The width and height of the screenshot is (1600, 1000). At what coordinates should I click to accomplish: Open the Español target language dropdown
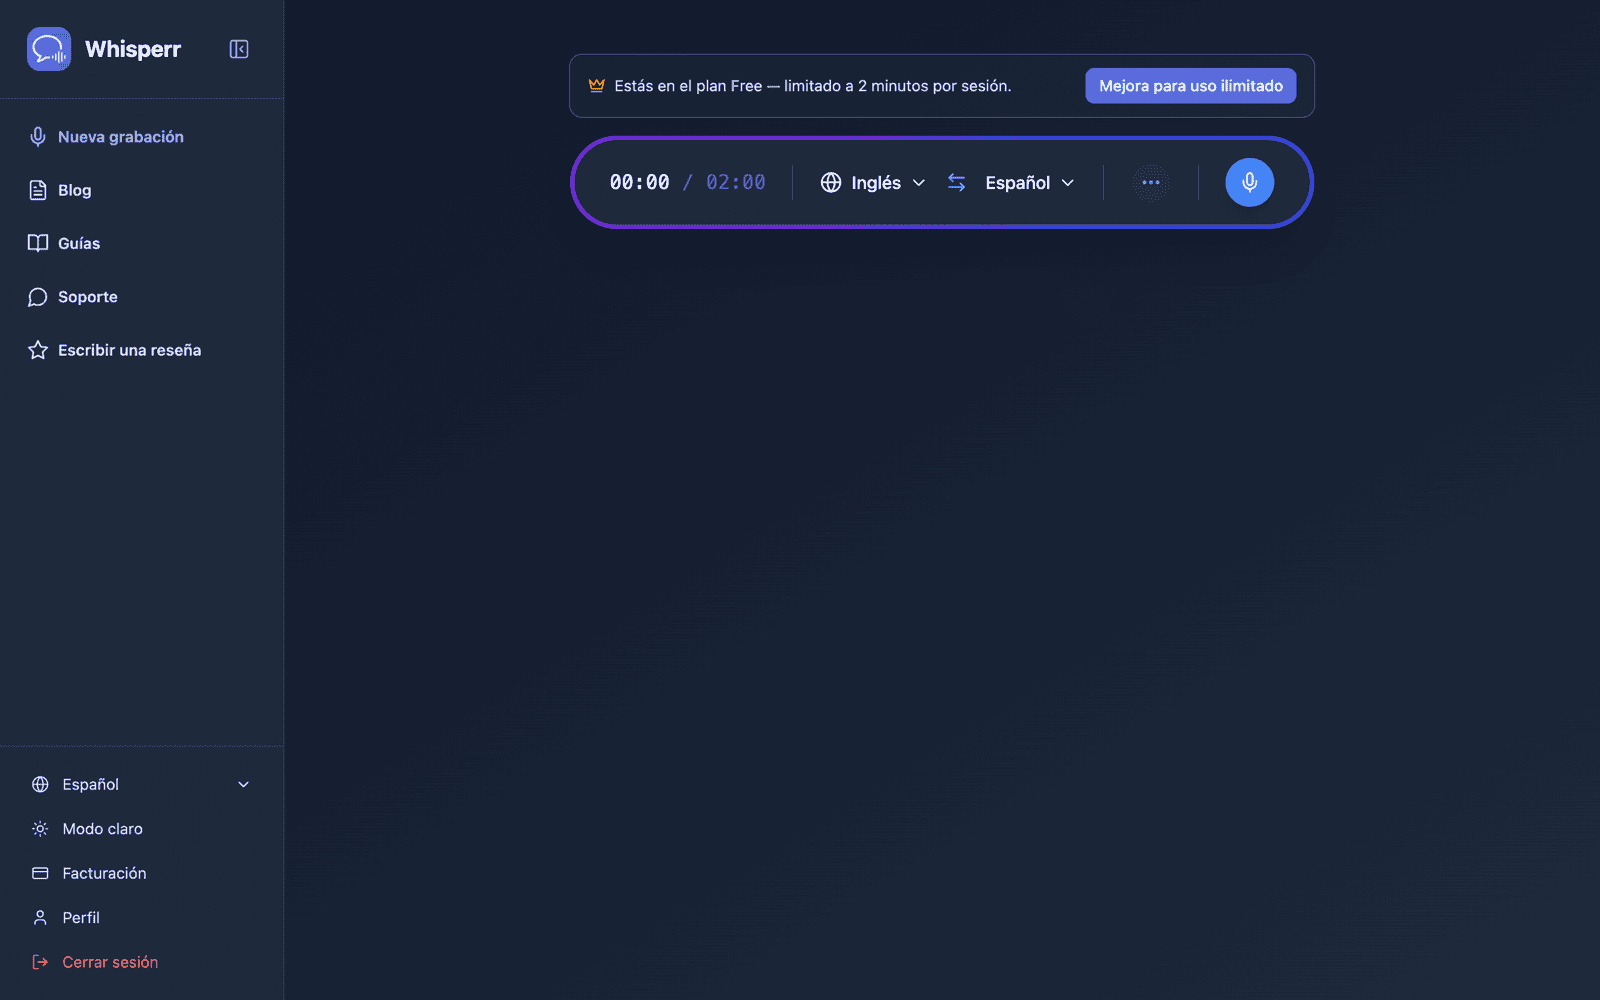click(1030, 183)
